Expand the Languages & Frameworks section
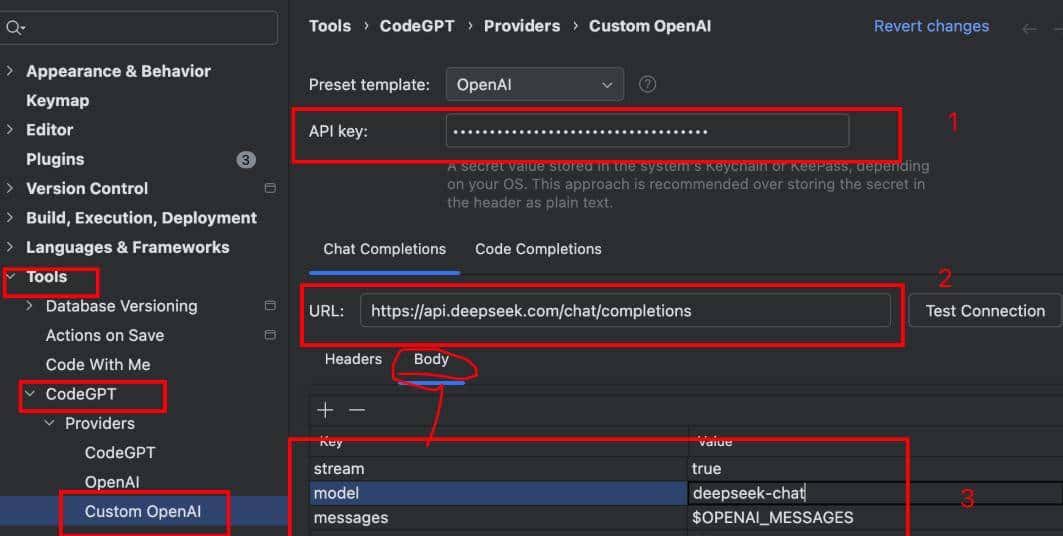1063x536 pixels. 10,247
